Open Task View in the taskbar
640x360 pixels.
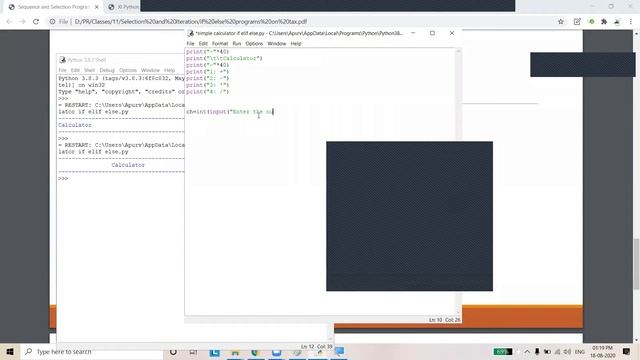(193, 351)
